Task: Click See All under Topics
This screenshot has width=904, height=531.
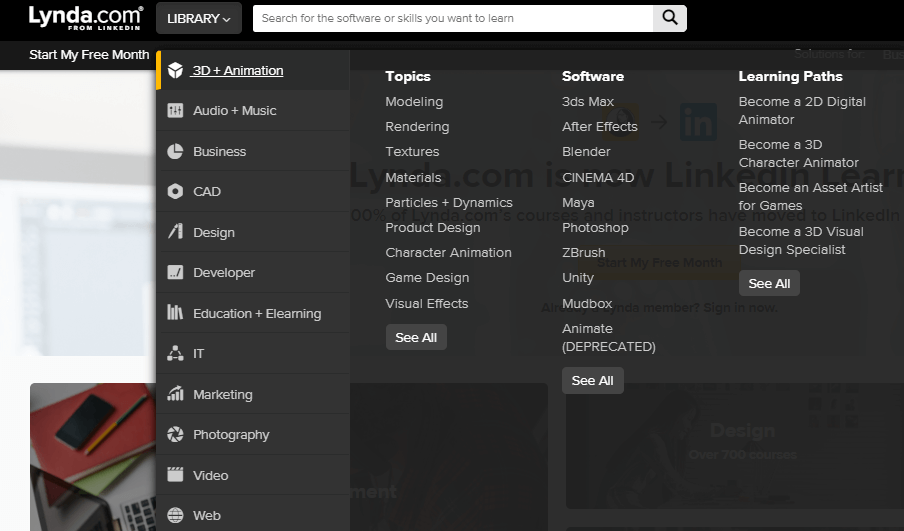Action: click(416, 337)
